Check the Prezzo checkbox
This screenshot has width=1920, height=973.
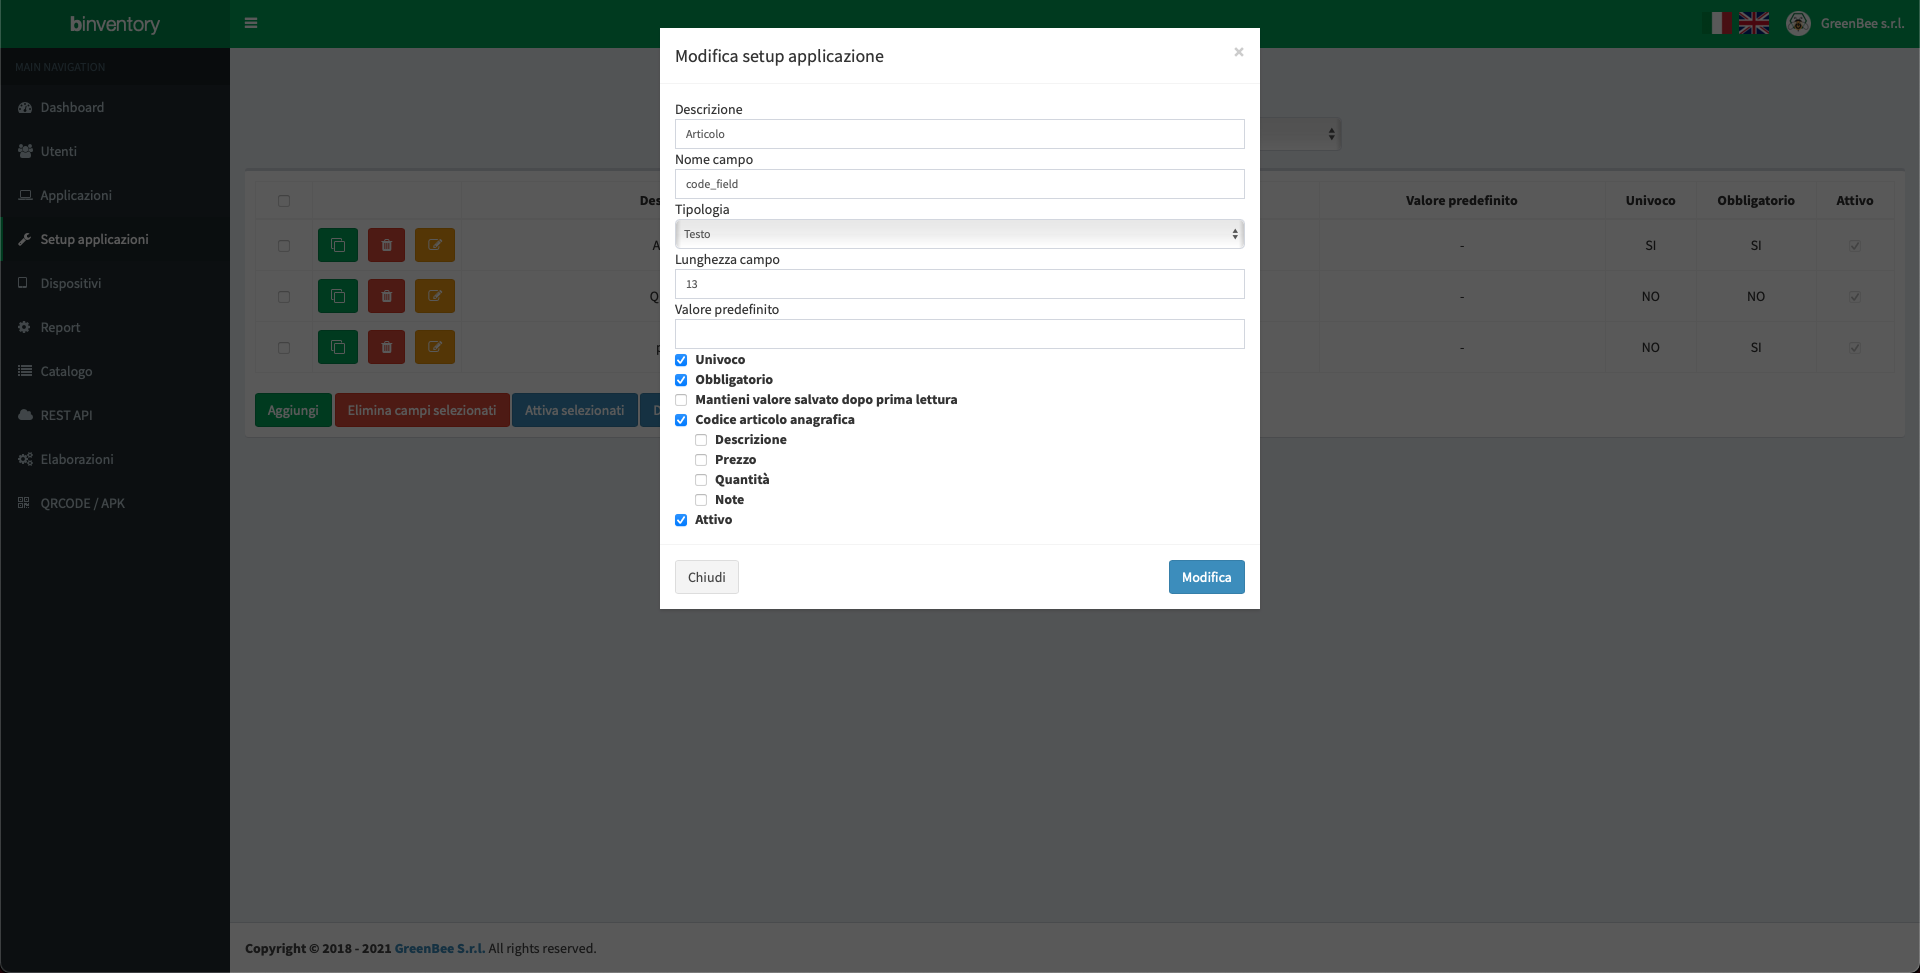[701, 460]
